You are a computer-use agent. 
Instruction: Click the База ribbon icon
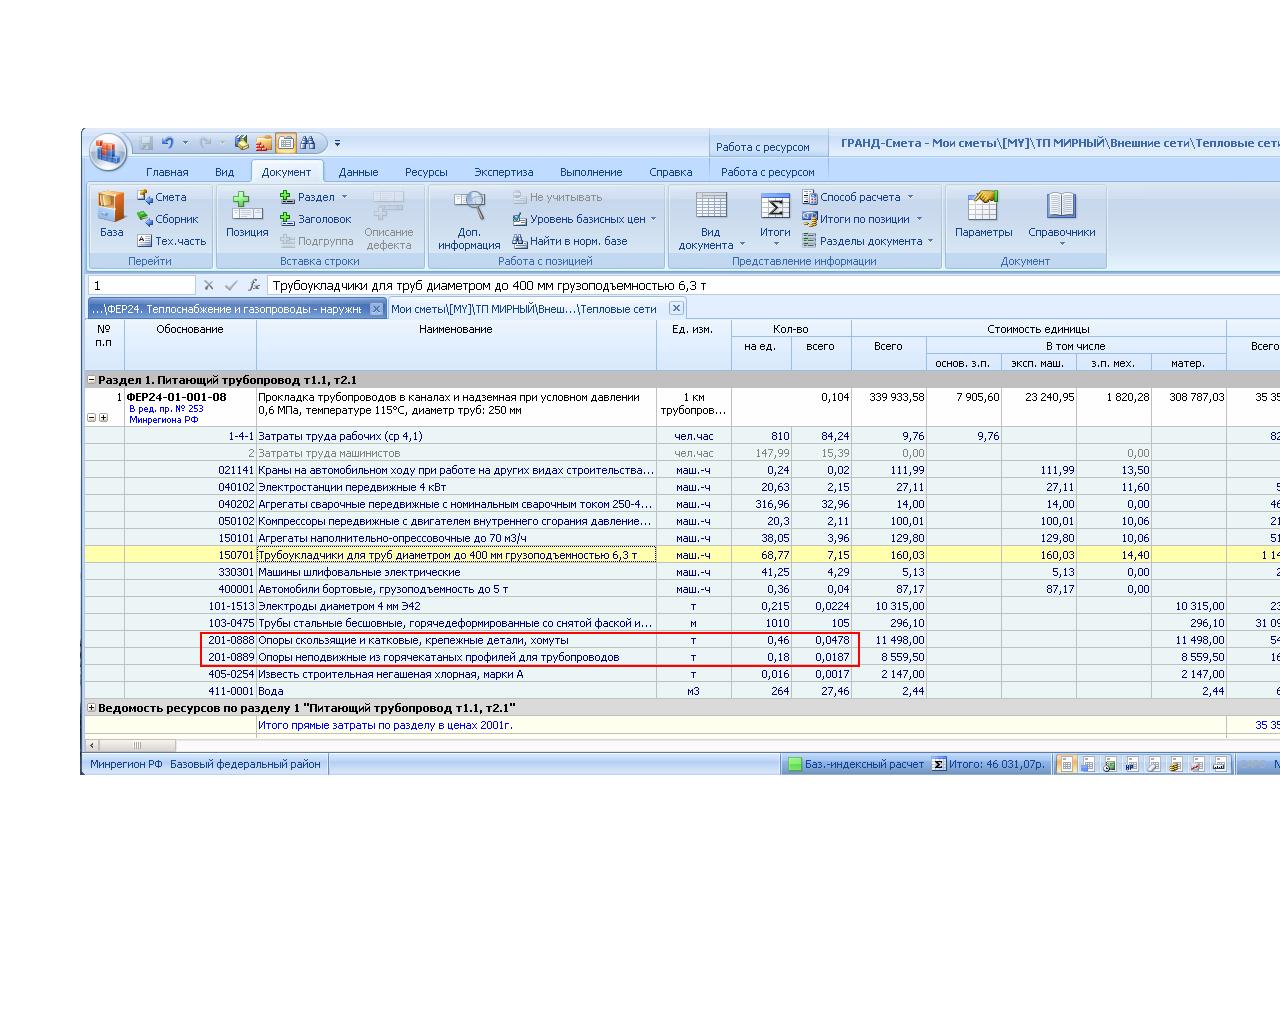(x=111, y=214)
